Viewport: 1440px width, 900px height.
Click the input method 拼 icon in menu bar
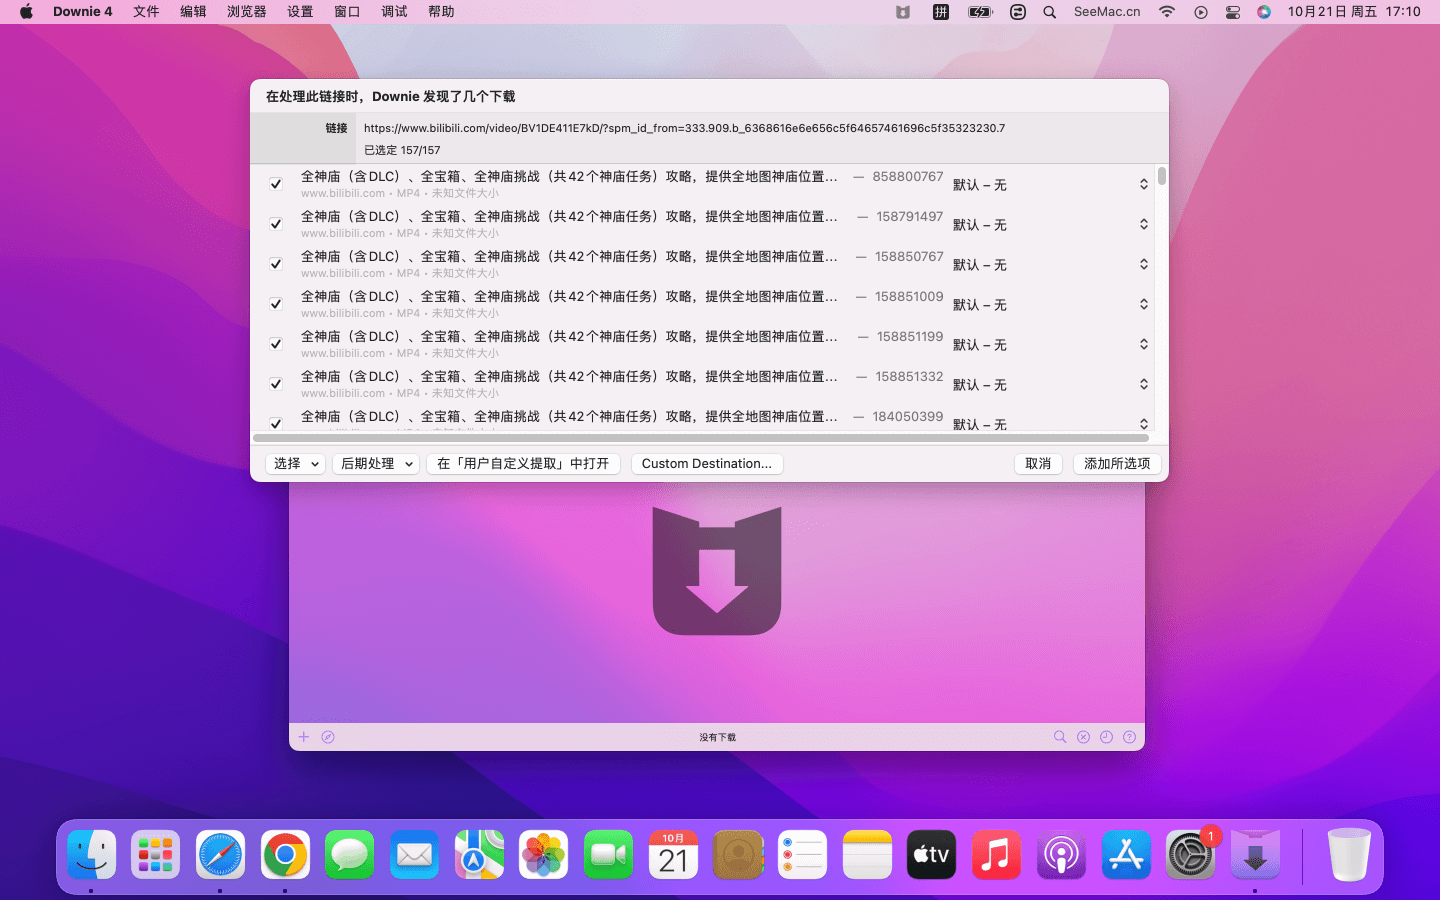[x=941, y=12]
